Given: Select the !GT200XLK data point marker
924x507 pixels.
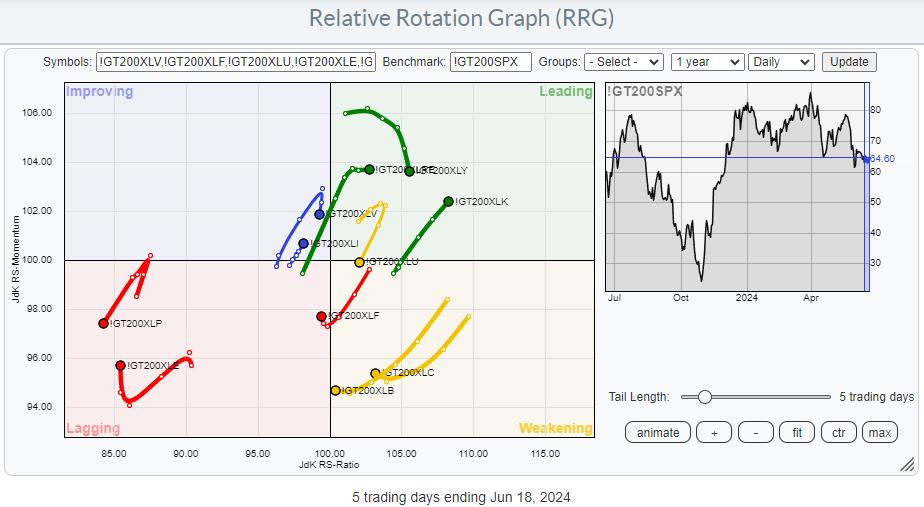Looking at the screenshot, I should point(448,202).
